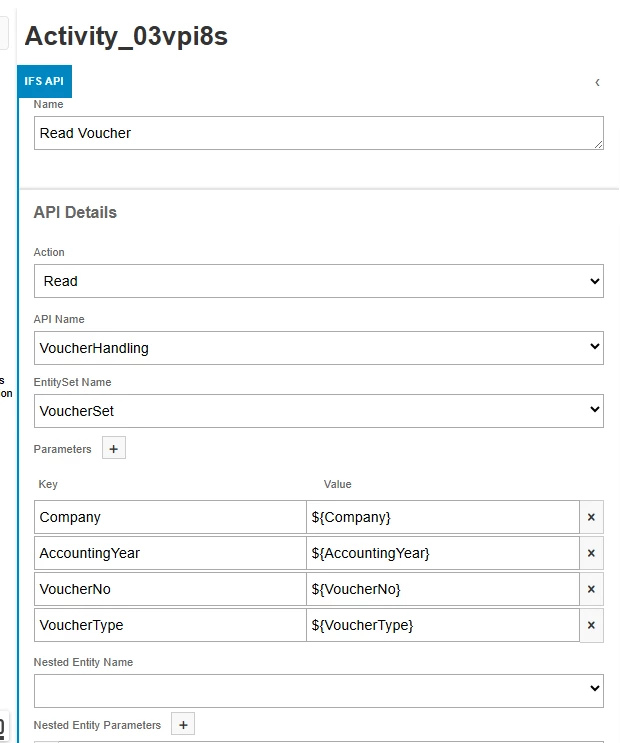Viewport: 620px width, 743px height.
Task: Remove the Company parameter row
Action: coord(591,517)
